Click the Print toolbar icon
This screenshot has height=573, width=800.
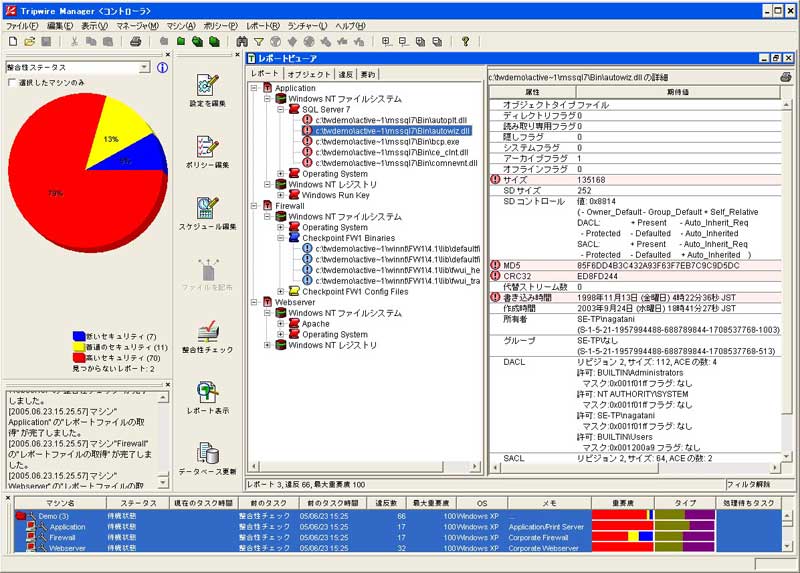point(135,41)
